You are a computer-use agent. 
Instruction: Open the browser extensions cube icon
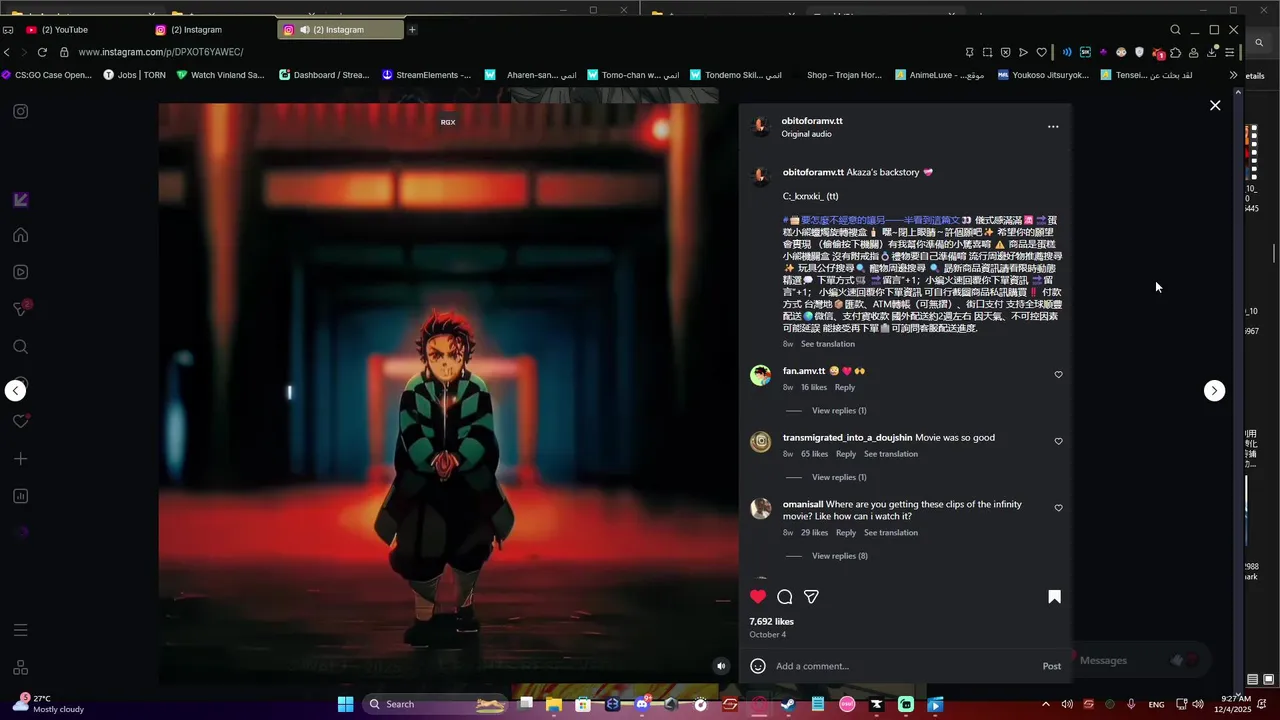1175,52
